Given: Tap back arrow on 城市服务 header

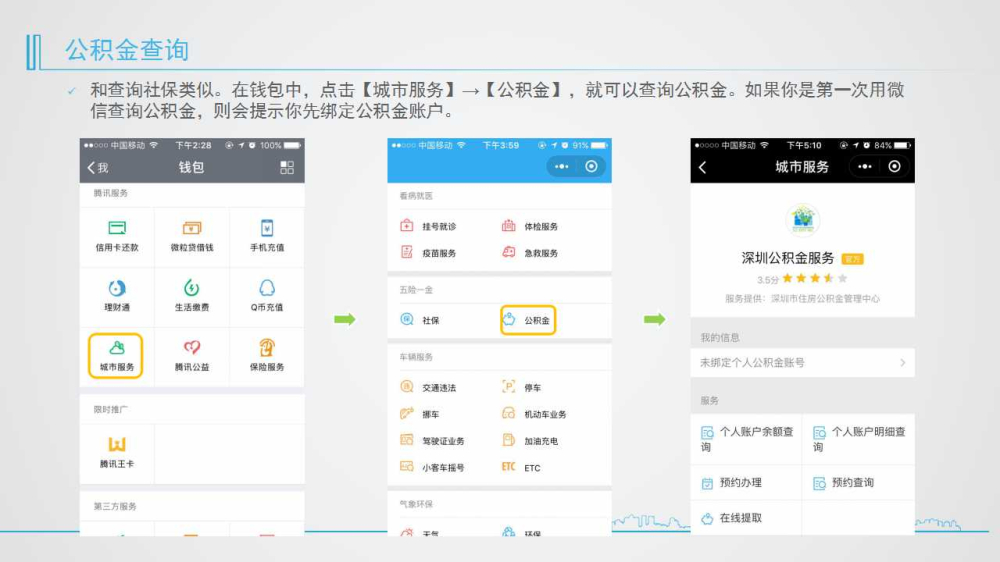Looking at the screenshot, I should [702, 167].
